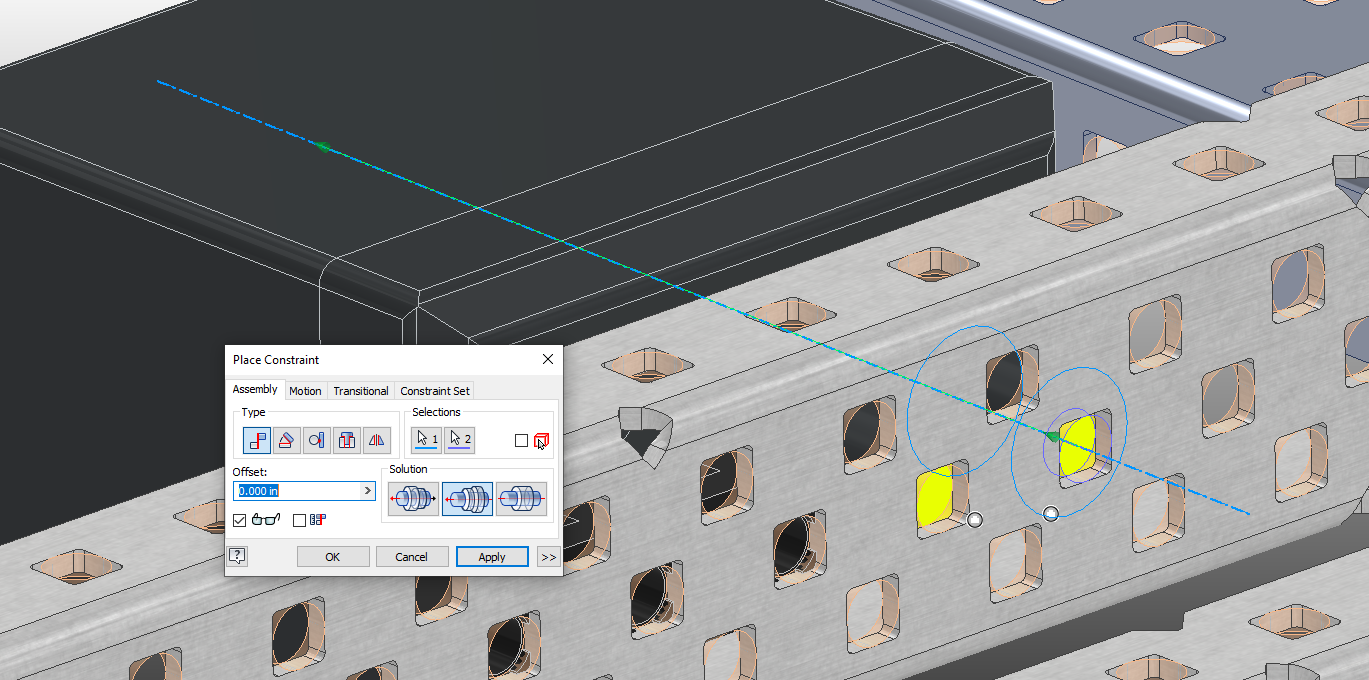Click the Place Constraint title text
Screen dimensions: 1369x680
click(x=276, y=360)
